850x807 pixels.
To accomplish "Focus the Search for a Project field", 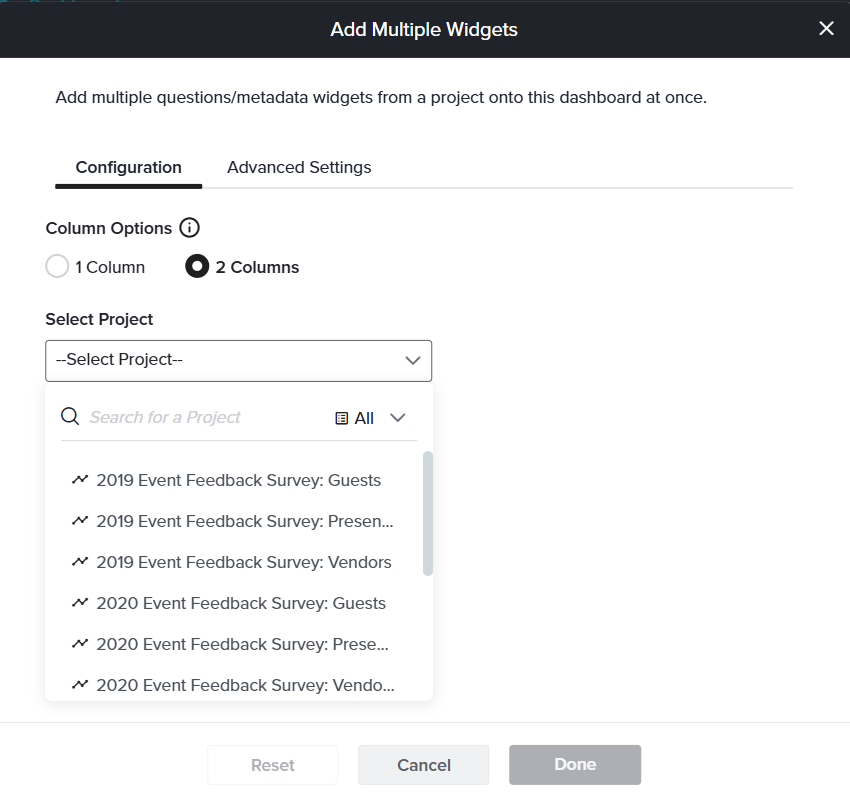I will coord(200,418).
